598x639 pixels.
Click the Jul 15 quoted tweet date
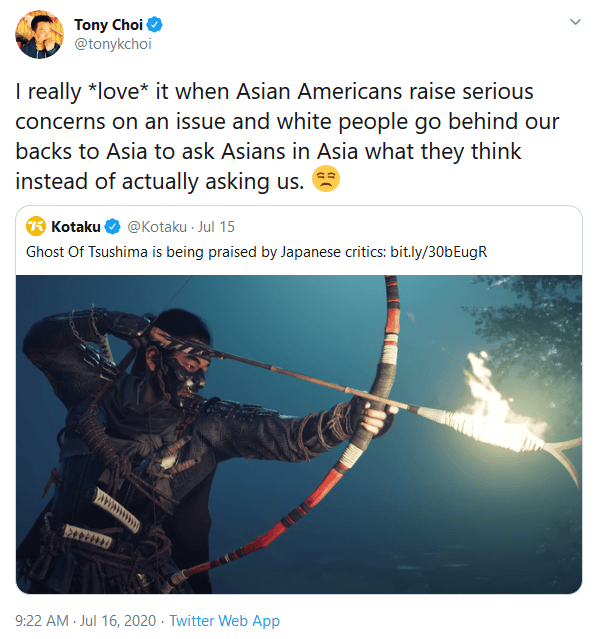(216, 227)
